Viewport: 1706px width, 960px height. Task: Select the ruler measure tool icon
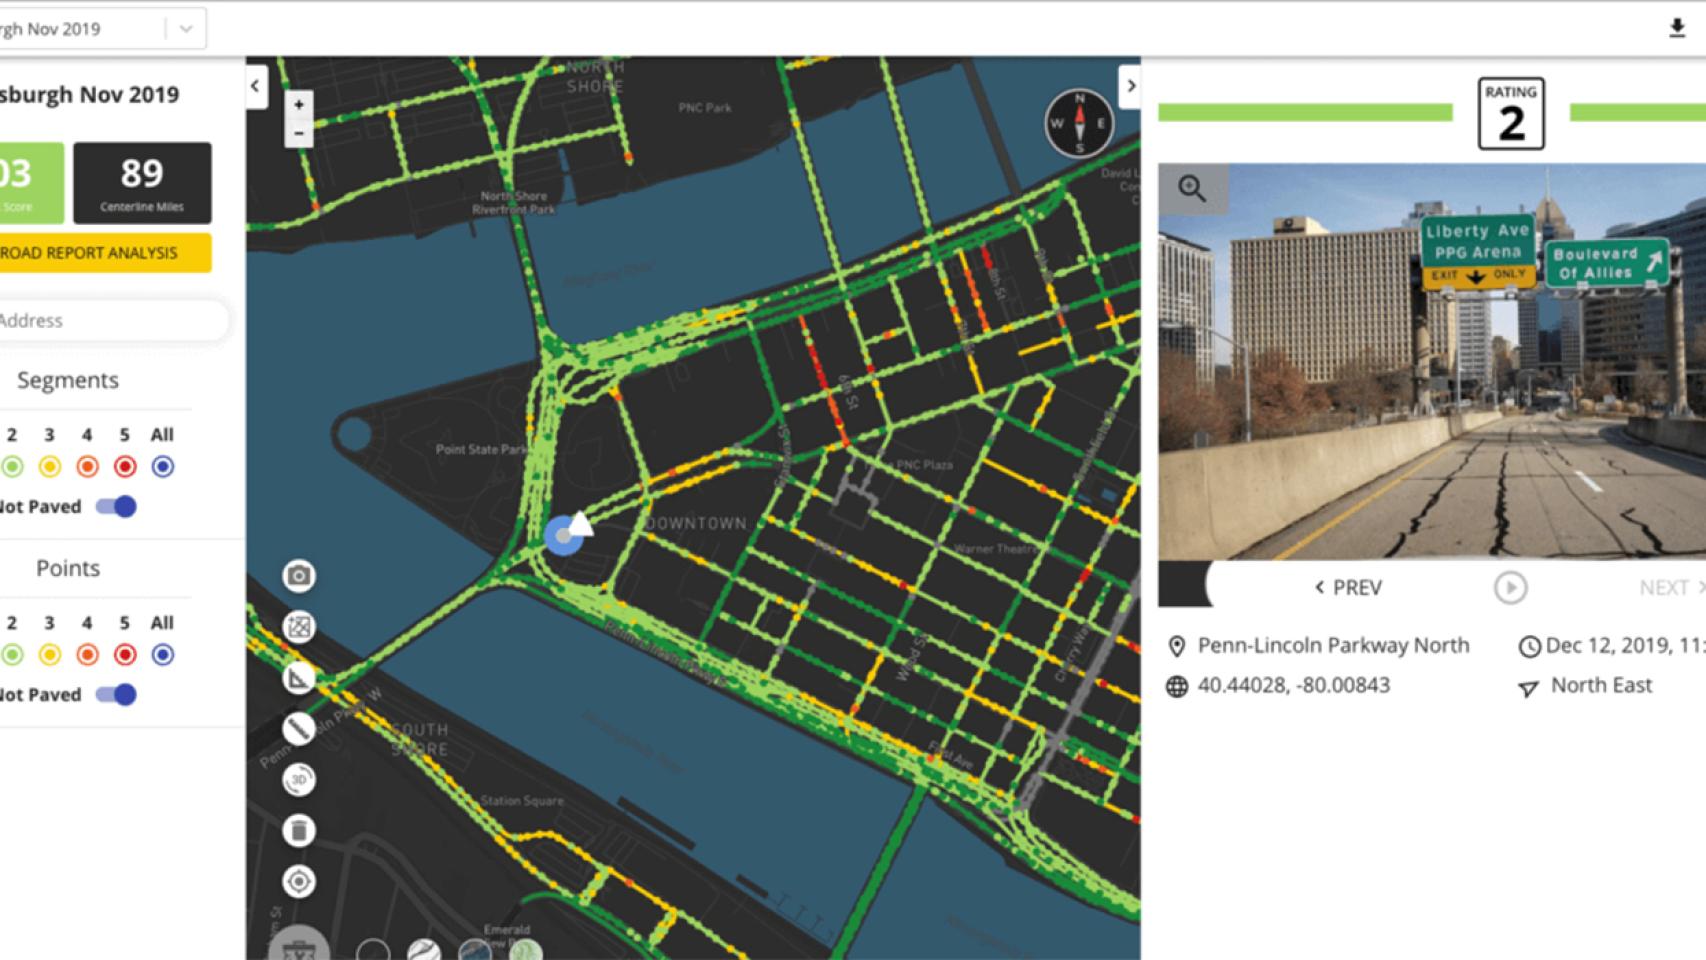298,728
